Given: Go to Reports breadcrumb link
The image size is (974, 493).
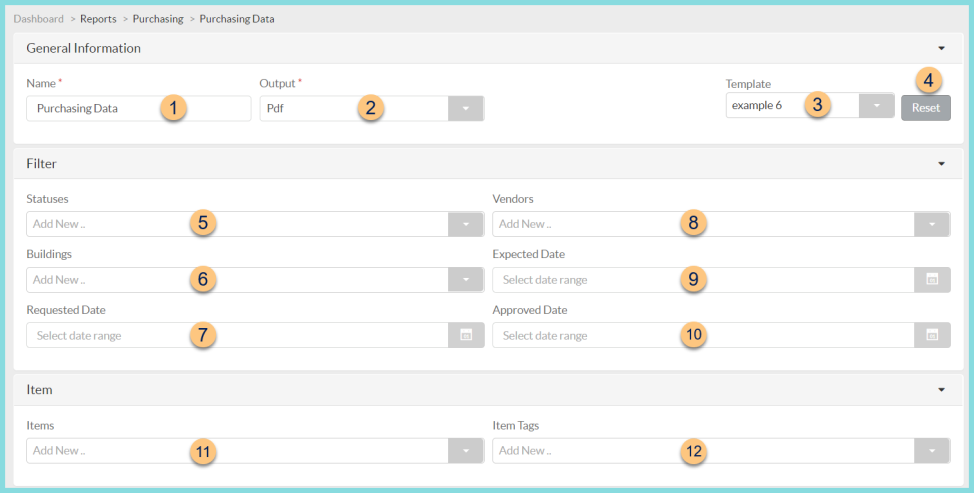Looking at the screenshot, I should click(x=98, y=19).
